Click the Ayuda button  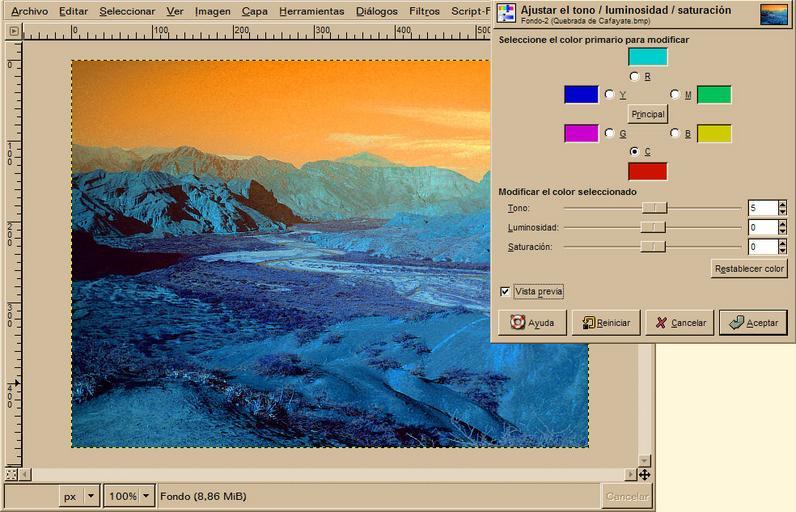coord(532,323)
